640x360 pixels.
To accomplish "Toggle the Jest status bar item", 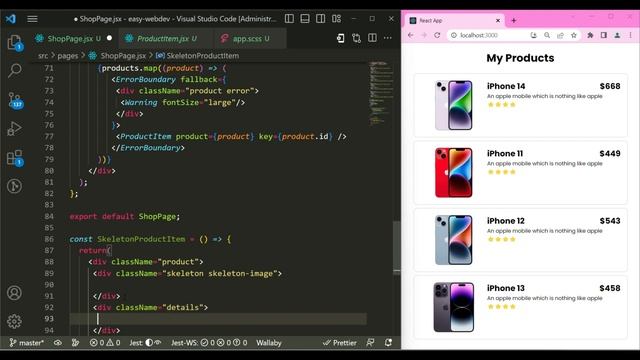I will [145, 343].
